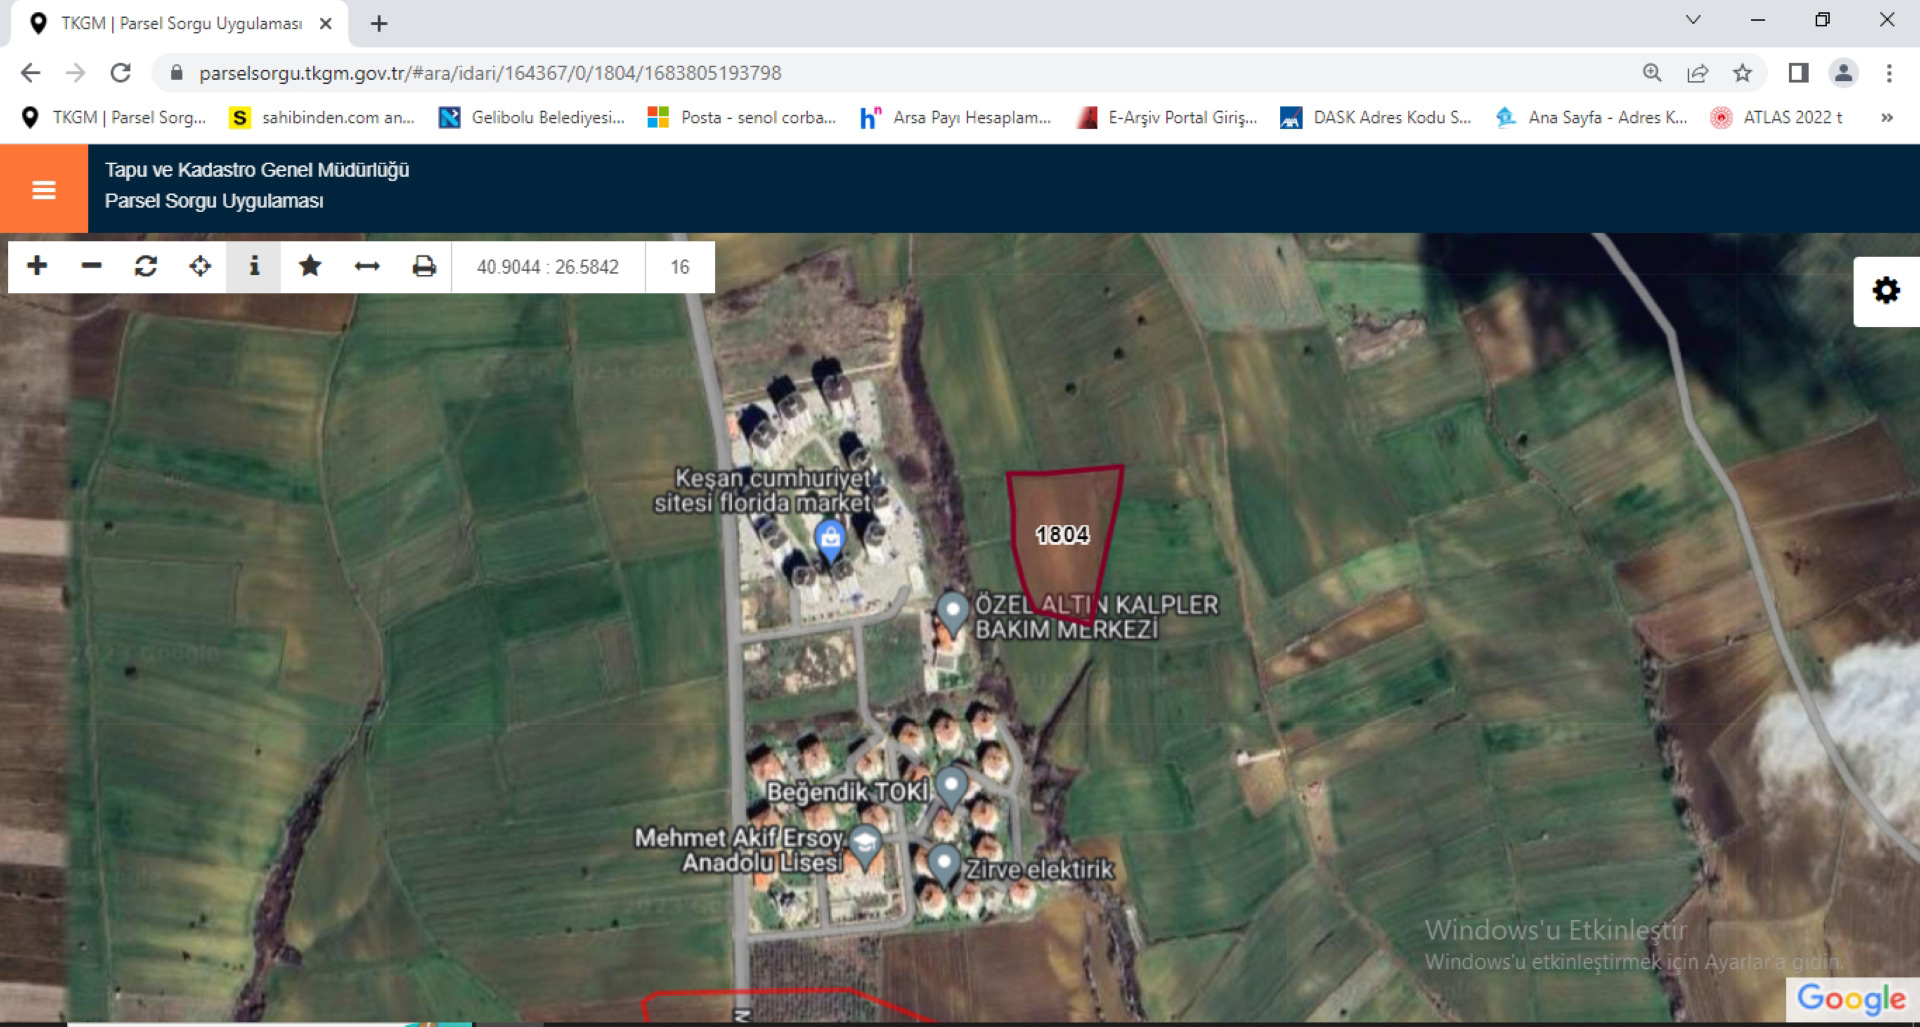Toggle the parcel info tool
This screenshot has height=1027, width=1920.
[254, 266]
